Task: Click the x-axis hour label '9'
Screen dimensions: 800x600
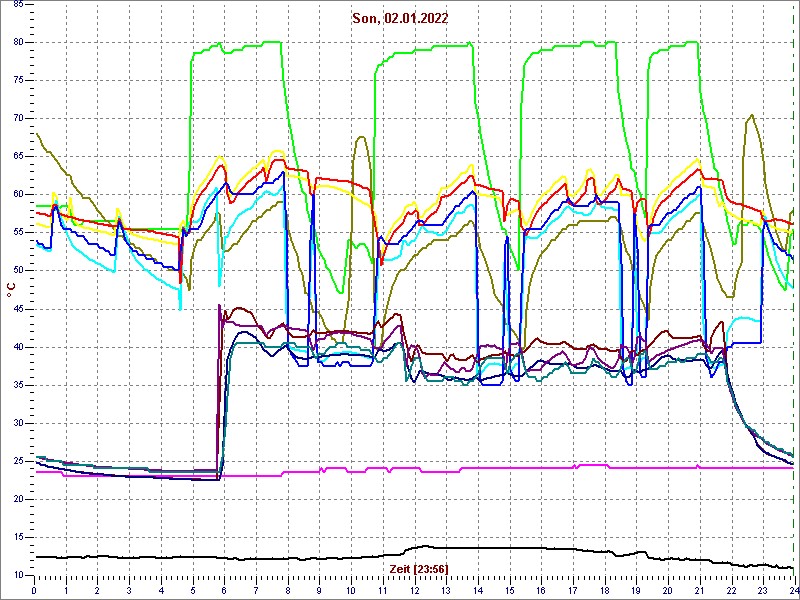Action: pos(319,590)
